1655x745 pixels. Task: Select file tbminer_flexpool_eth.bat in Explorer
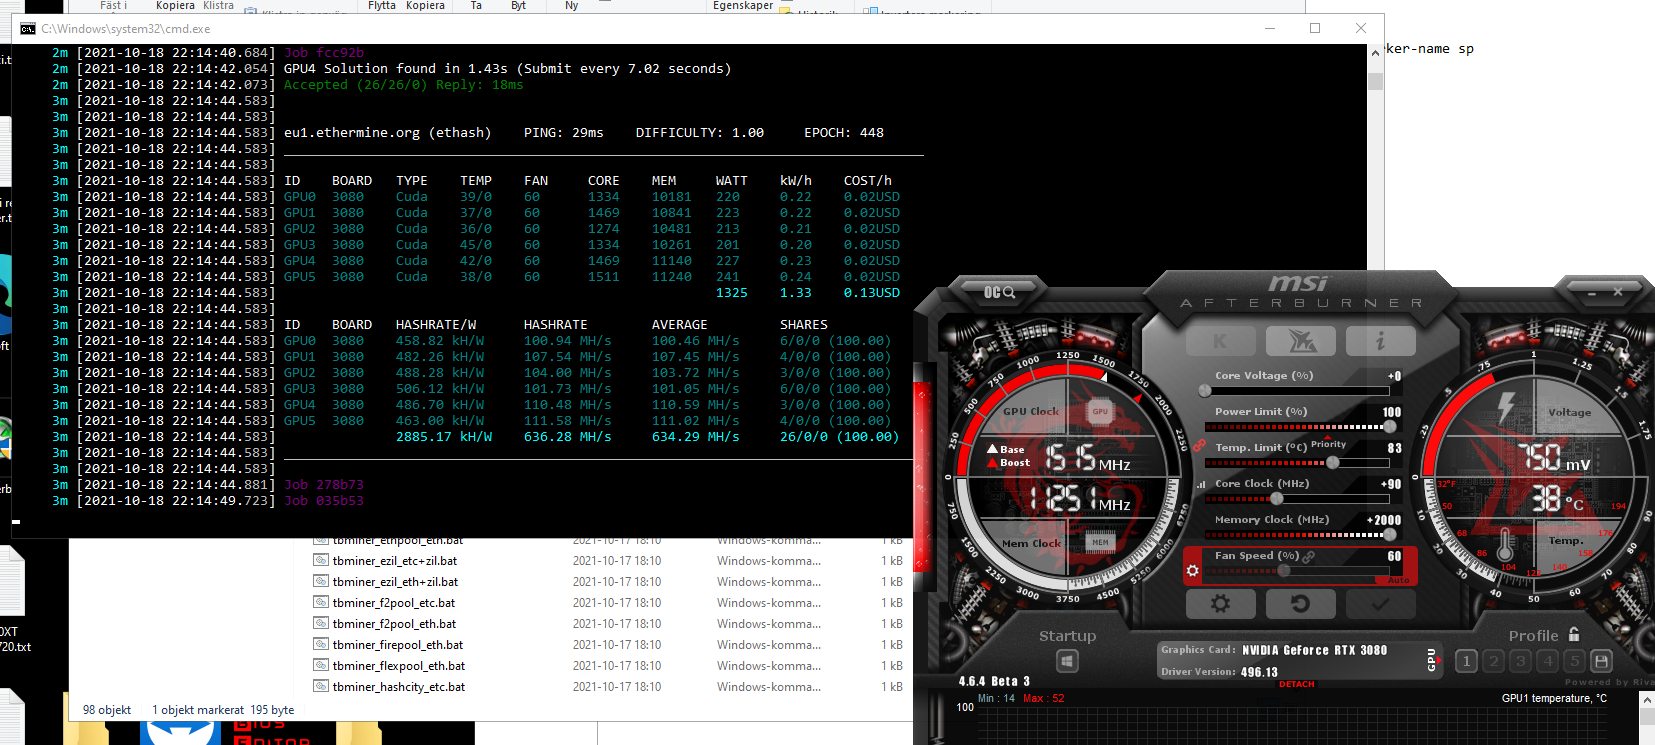tap(399, 666)
